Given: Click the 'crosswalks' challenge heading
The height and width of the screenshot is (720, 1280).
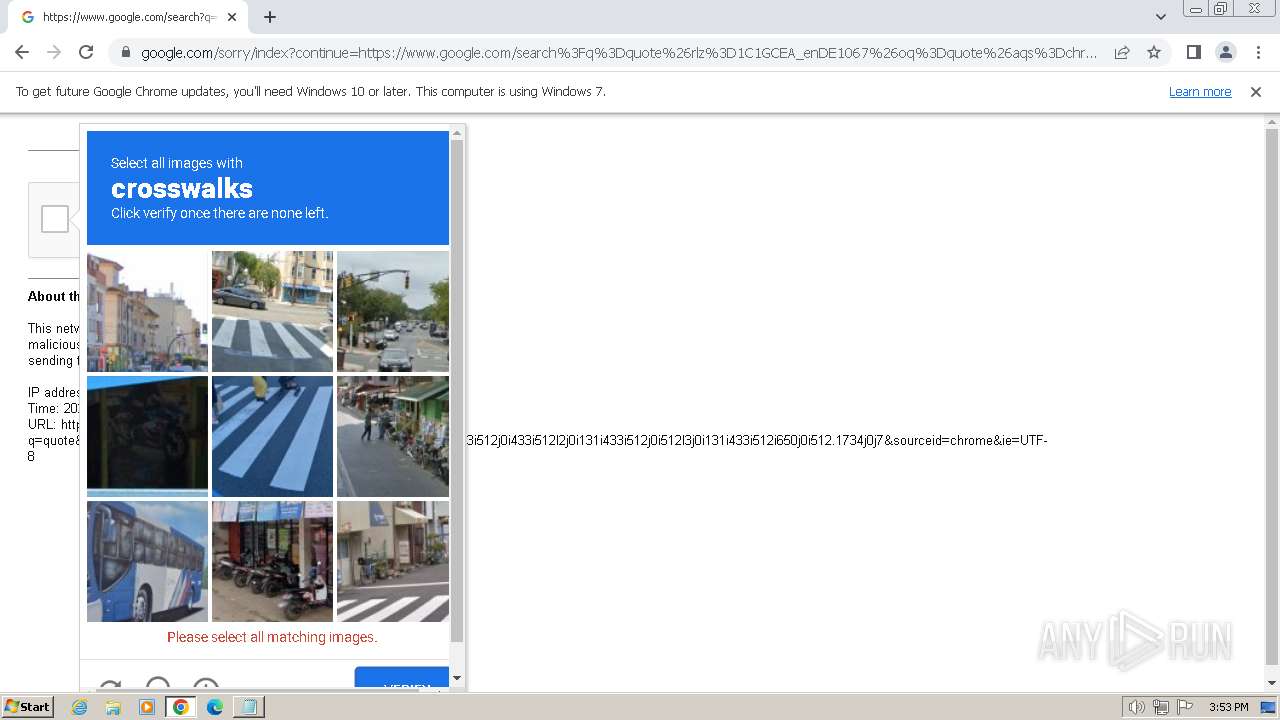Looking at the screenshot, I should coord(182,188).
